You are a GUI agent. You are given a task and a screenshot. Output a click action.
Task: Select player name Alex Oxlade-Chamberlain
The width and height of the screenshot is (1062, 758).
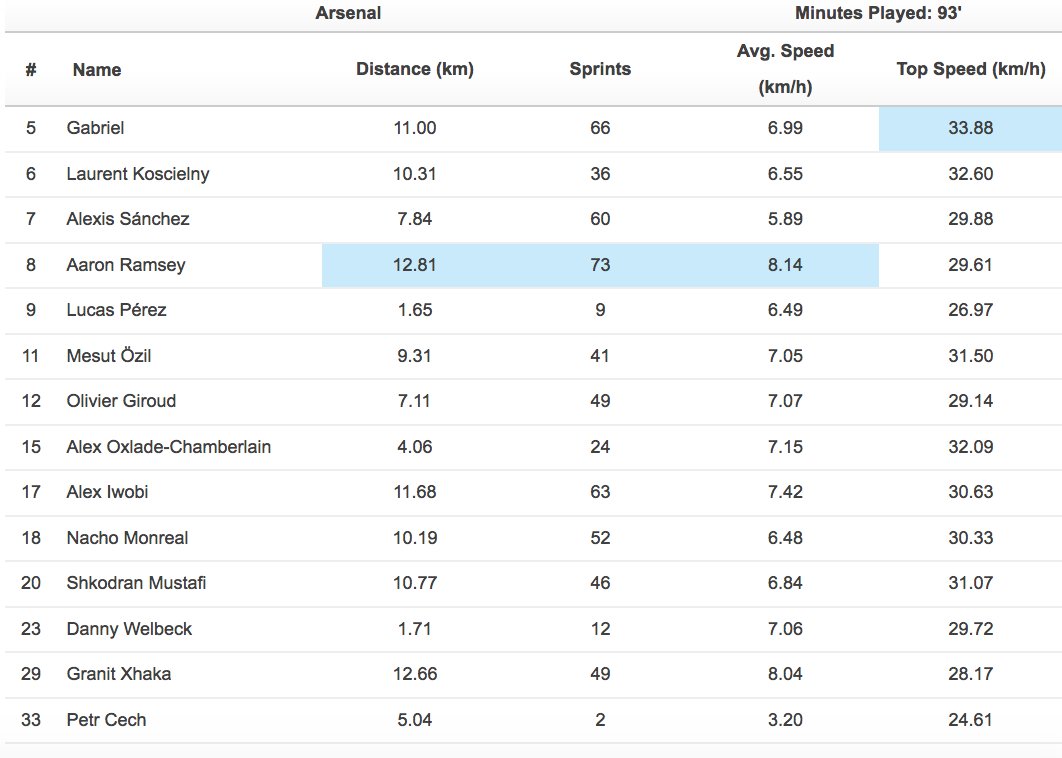(x=168, y=447)
